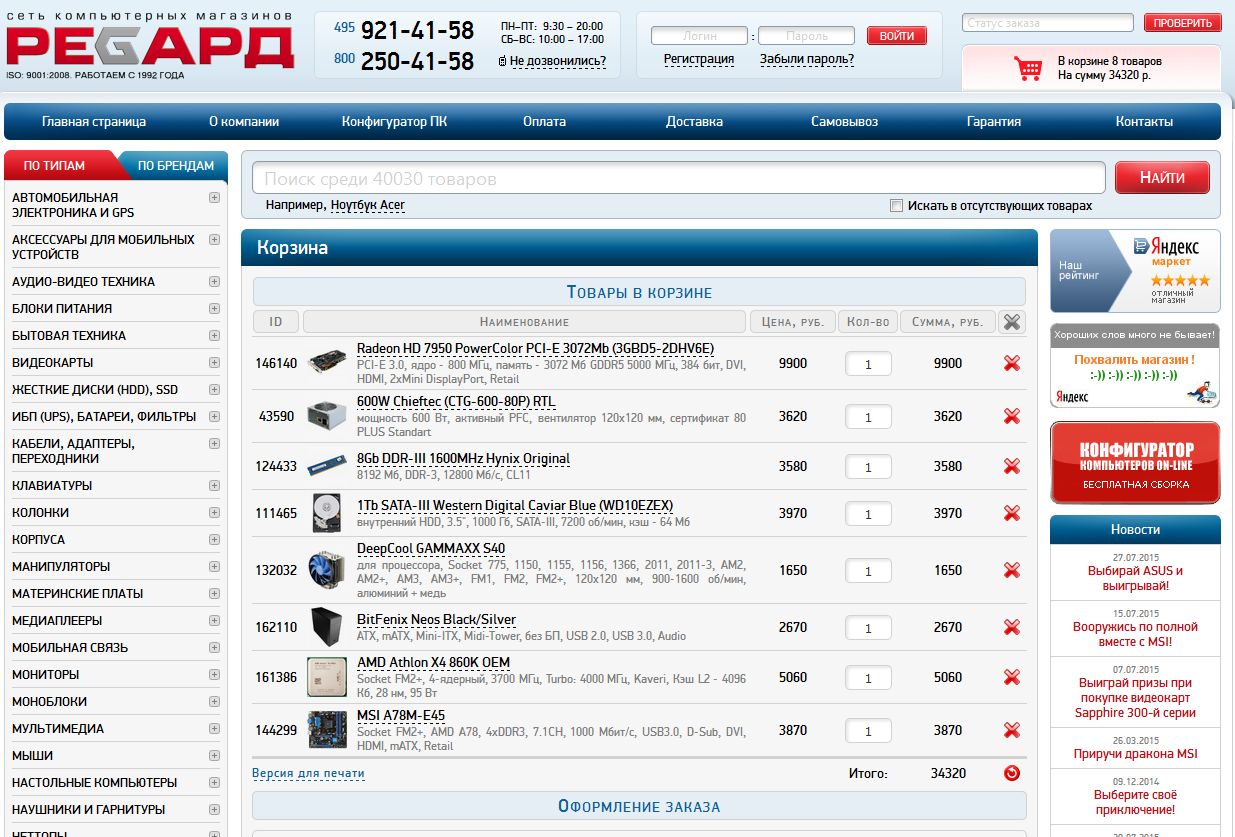Expand the Видеокарты category
1235x837 pixels.
[214, 362]
